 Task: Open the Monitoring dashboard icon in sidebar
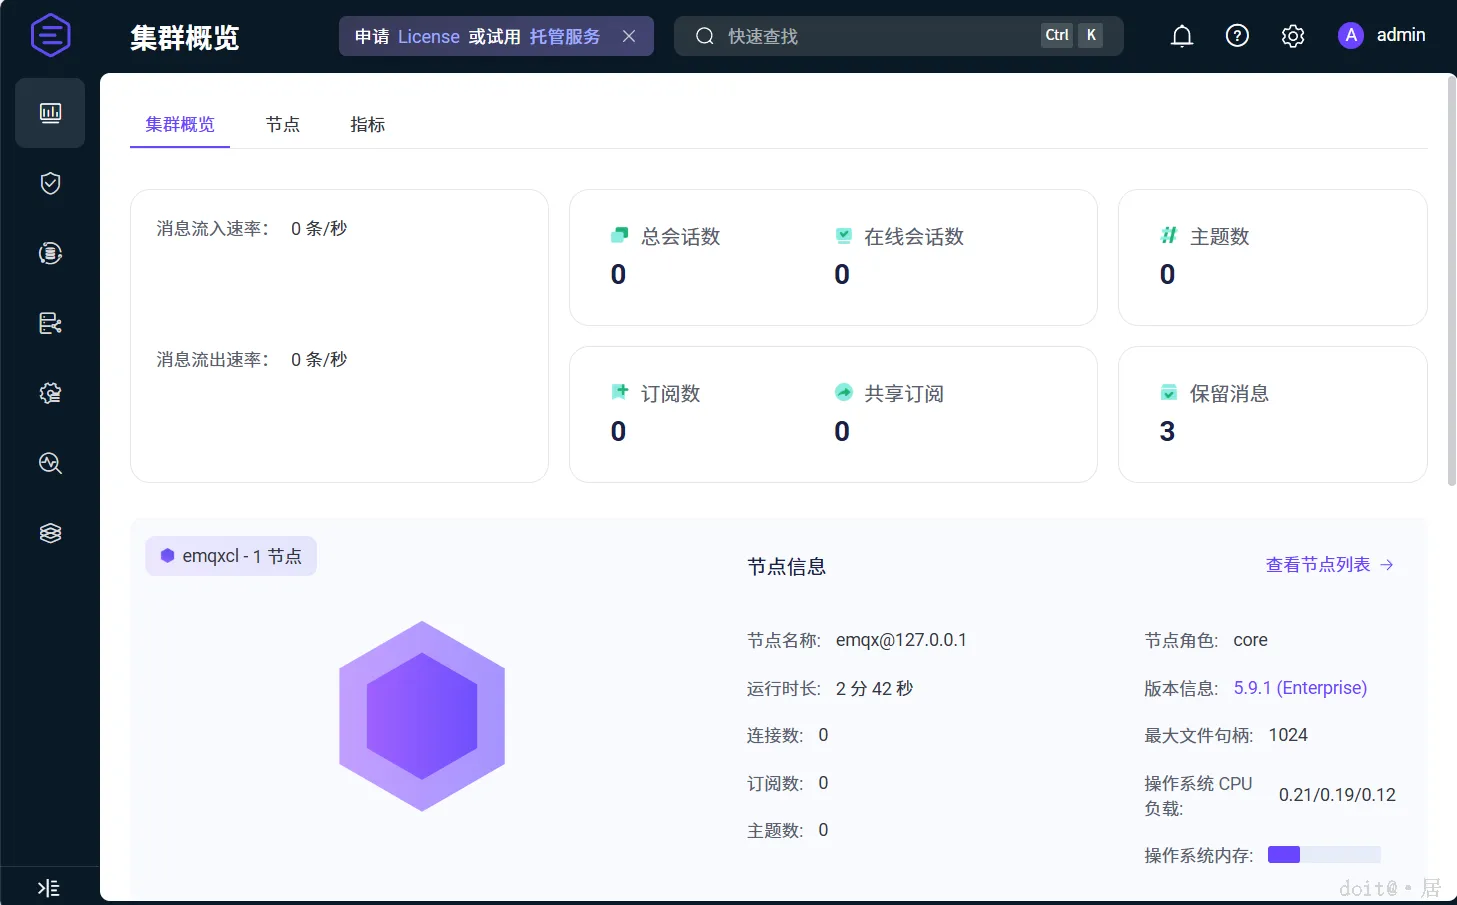click(x=50, y=112)
